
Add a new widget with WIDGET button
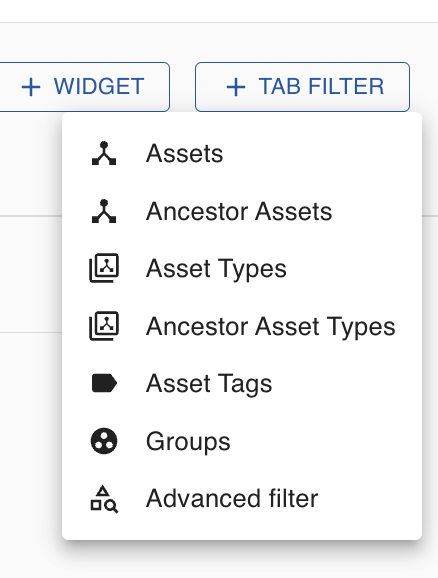pos(84,87)
